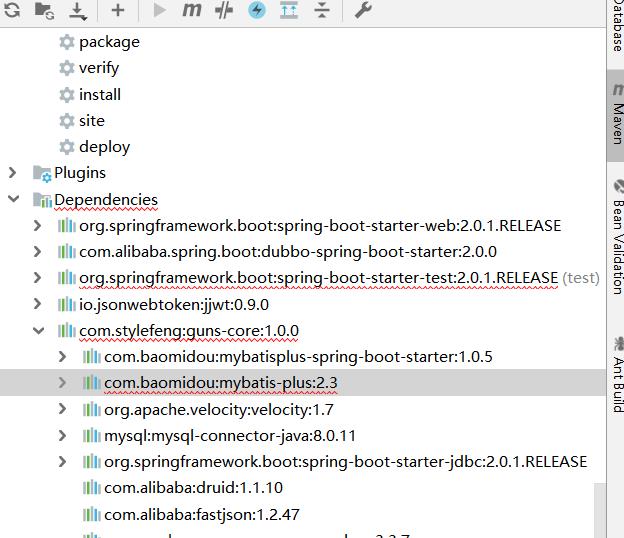Image resolution: width=624 pixels, height=538 pixels.
Task: Select io.jsonwebtoken:jjwt:0.9.0 row
Action: click(x=302, y=304)
